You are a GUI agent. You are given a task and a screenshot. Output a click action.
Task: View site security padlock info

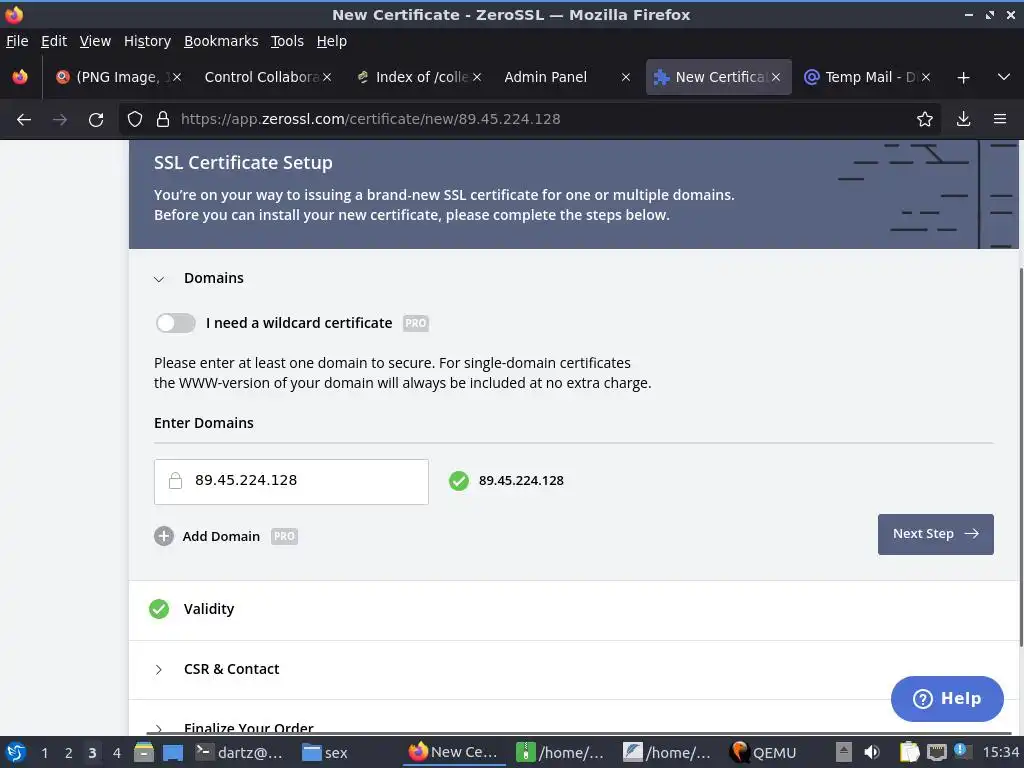point(163,120)
